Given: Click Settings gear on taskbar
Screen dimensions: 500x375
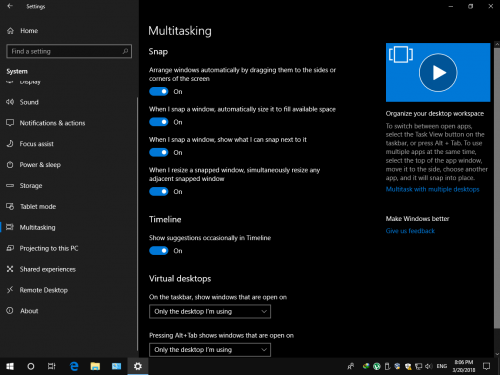Looking at the screenshot, I should point(138,366).
